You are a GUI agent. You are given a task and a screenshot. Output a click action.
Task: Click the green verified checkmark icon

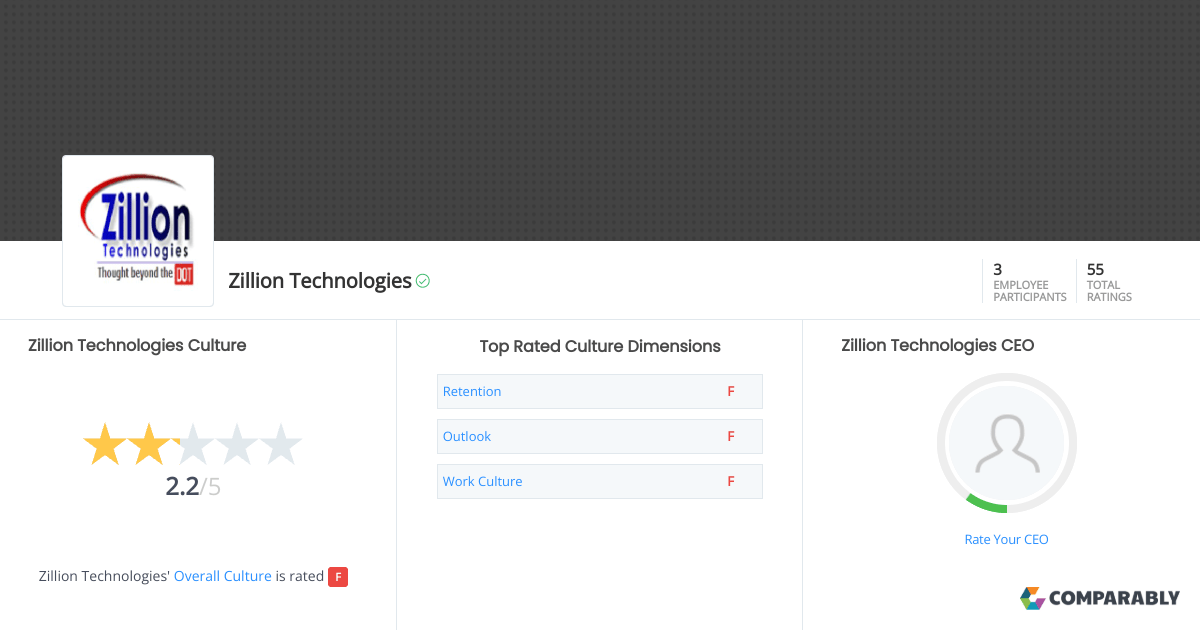pos(423,281)
